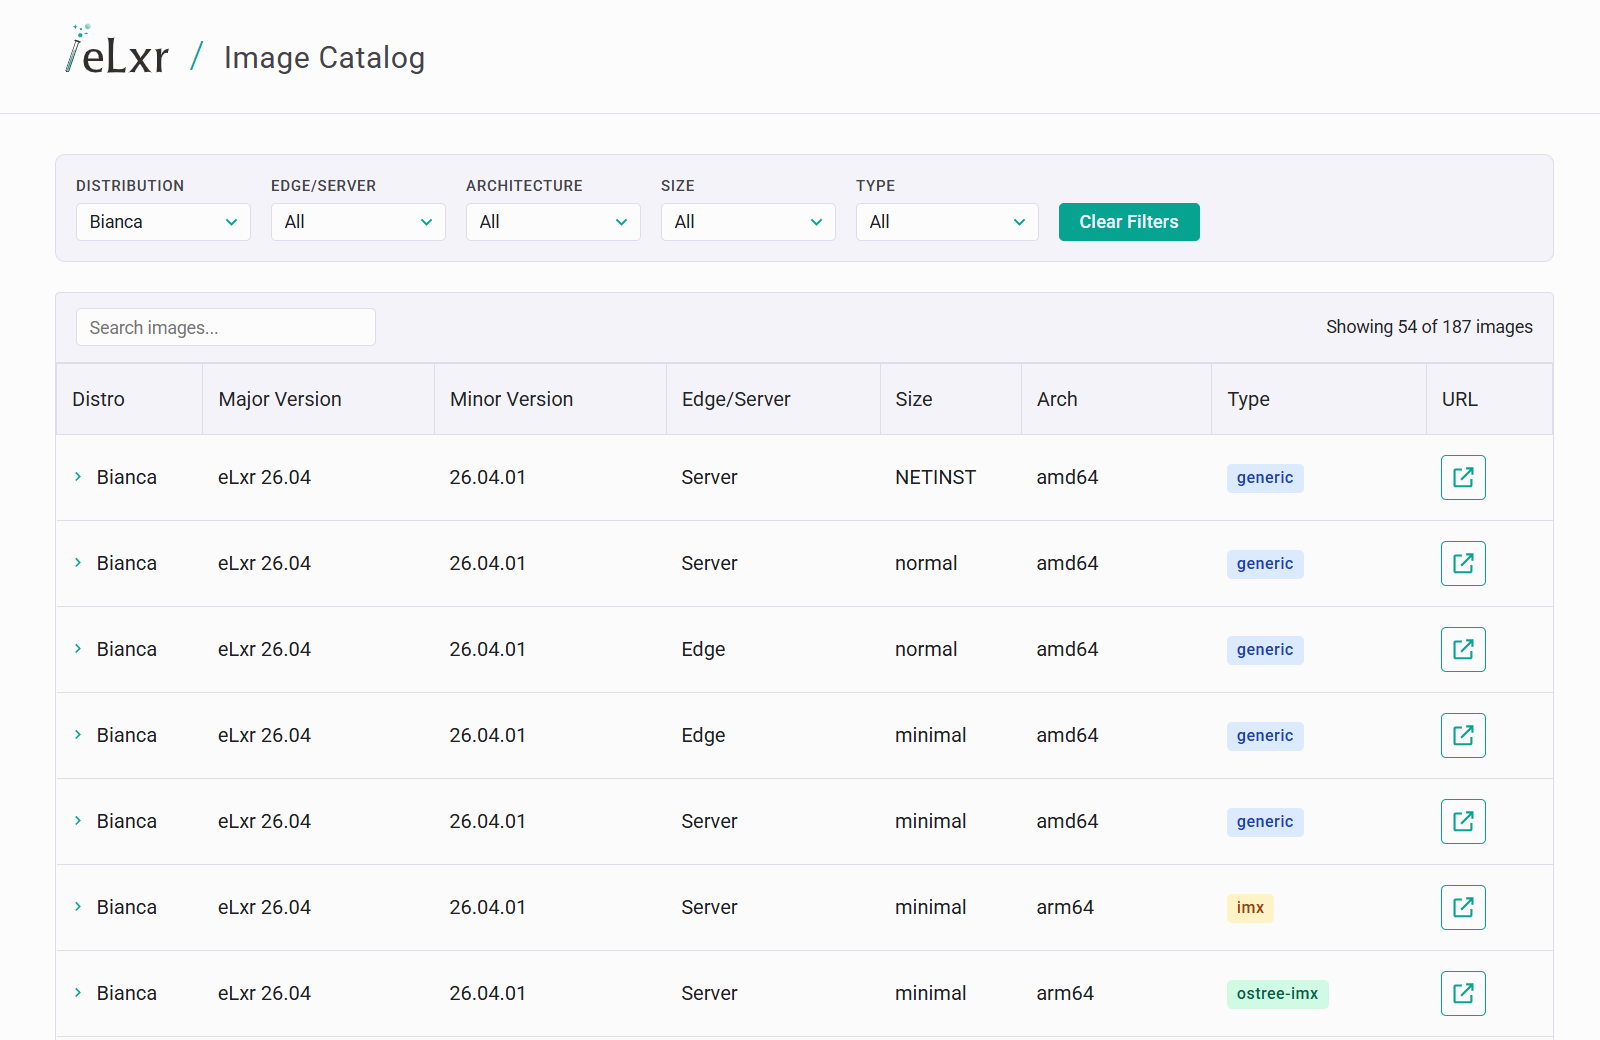1600x1040 pixels.
Task: Click the eLxr logo
Action: pos(117,51)
